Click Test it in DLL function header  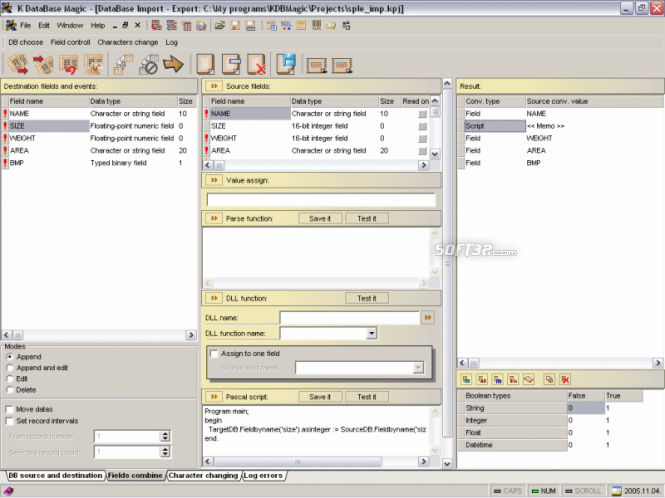367,298
